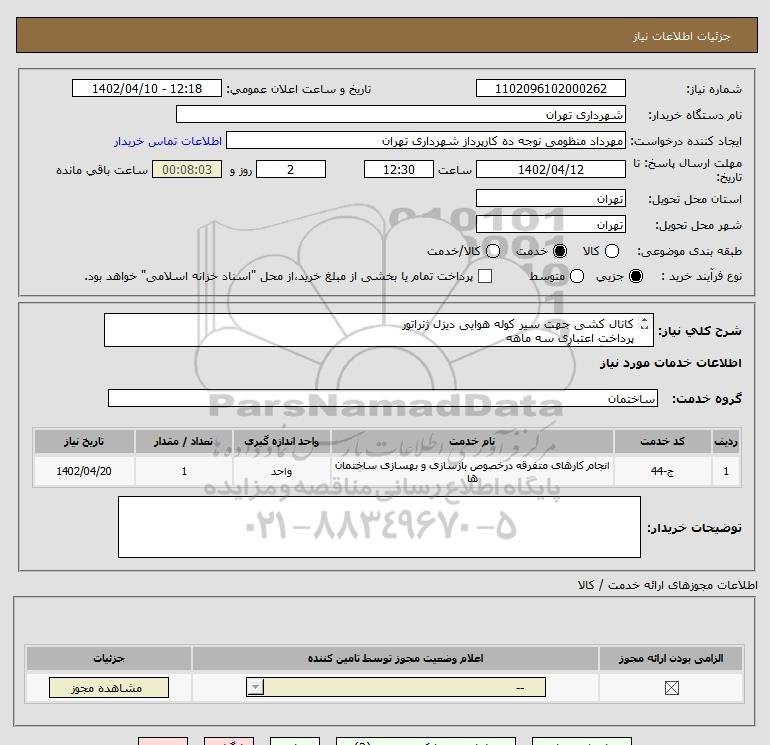770x745 pixels.
Task: Select the کالا/خدمت radio button
Action: tap(493, 251)
